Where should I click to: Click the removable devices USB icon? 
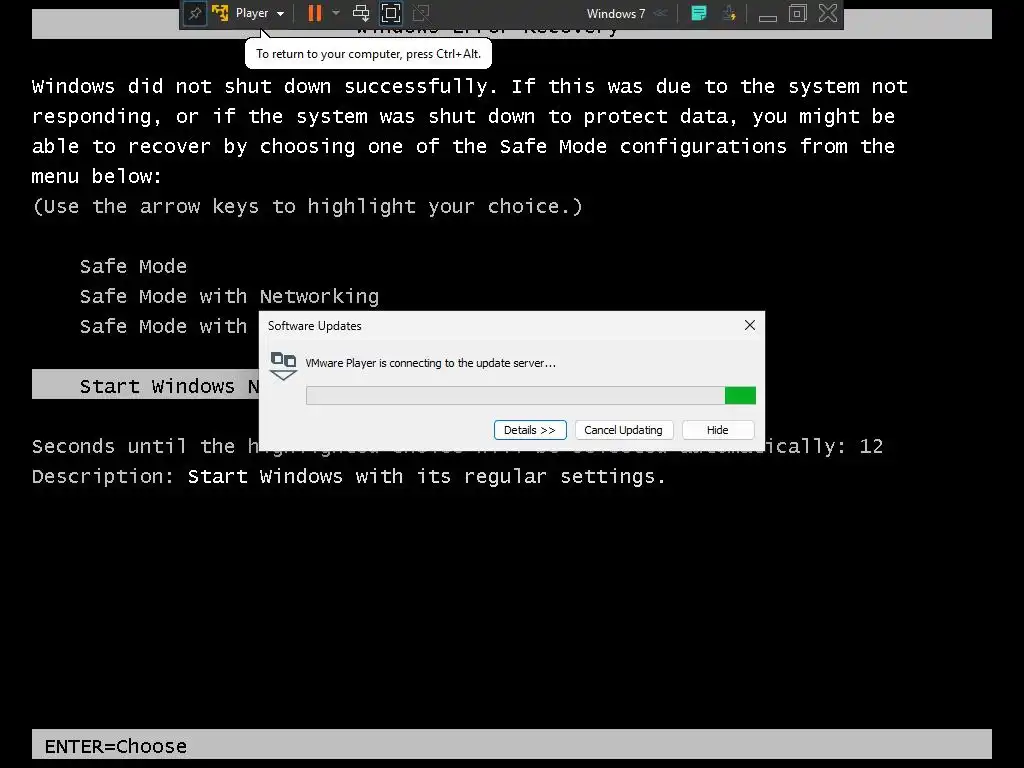729,13
